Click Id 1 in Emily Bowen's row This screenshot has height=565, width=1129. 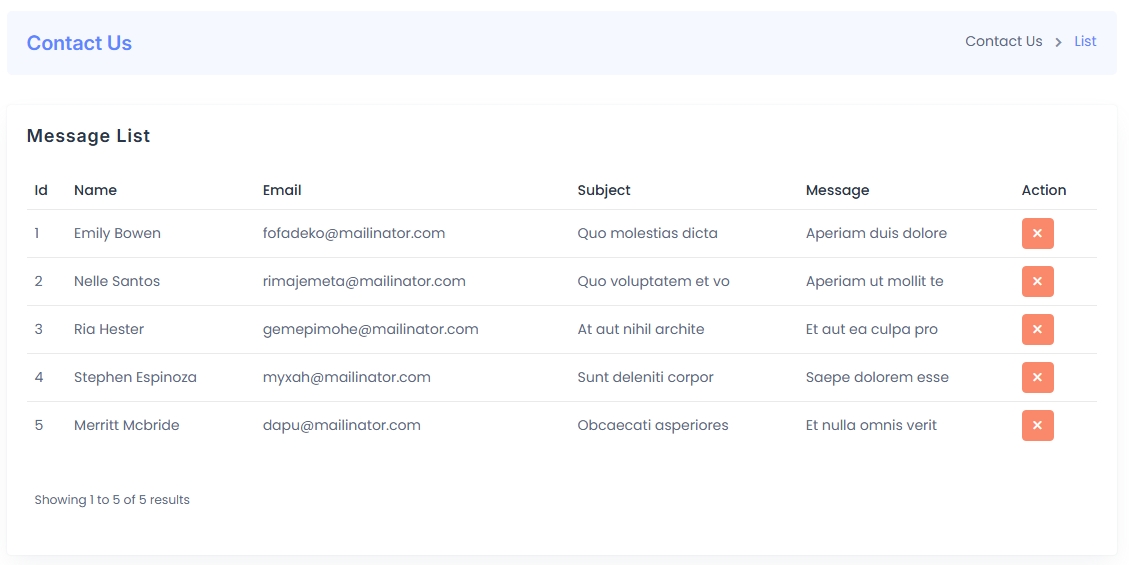[x=37, y=233]
